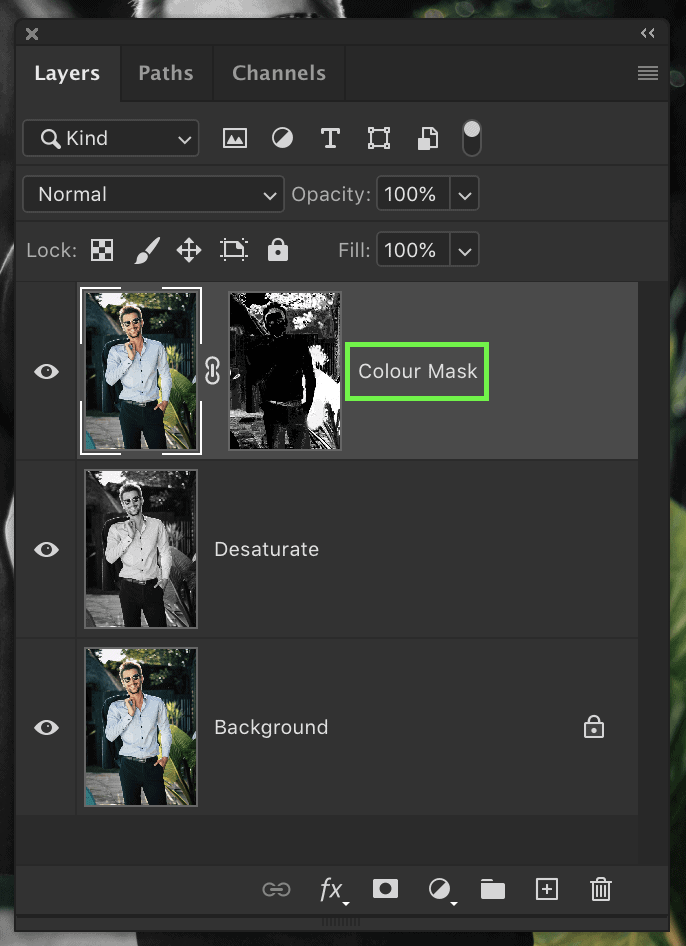This screenshot has height=946, width=686.
Task: Expand the Fill slider arrow
Action: 465,250
